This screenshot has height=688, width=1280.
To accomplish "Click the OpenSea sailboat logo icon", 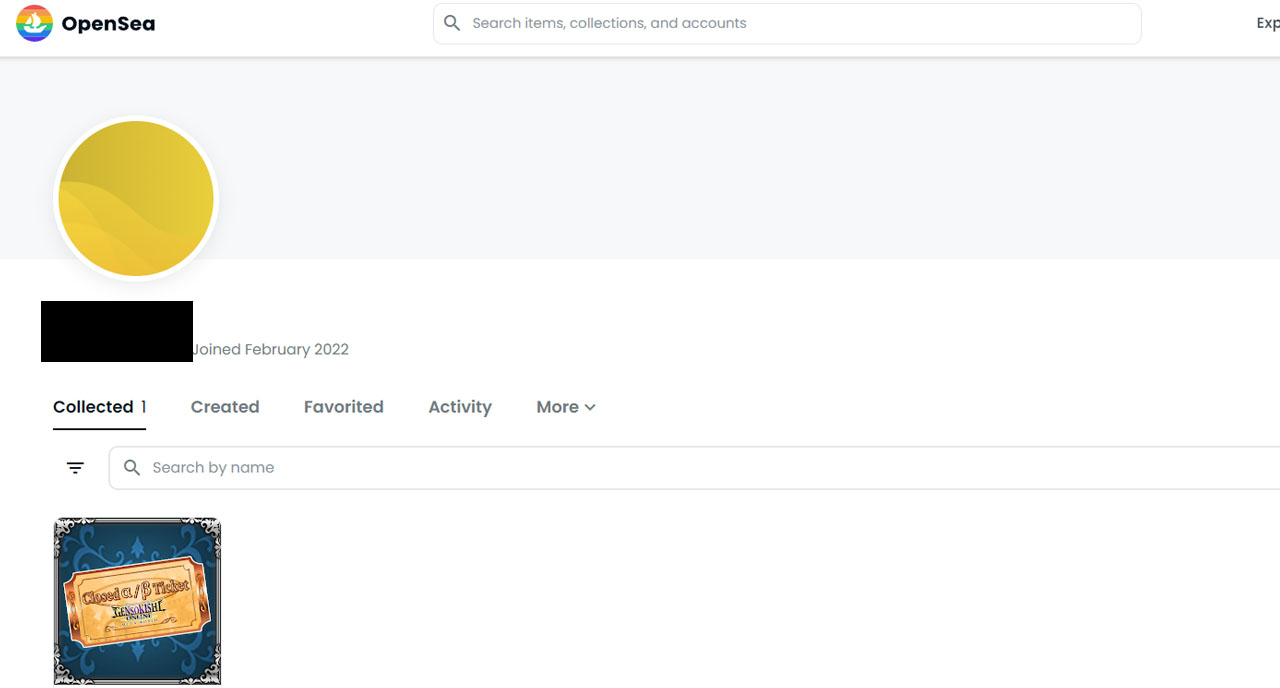I will [34, 23].
